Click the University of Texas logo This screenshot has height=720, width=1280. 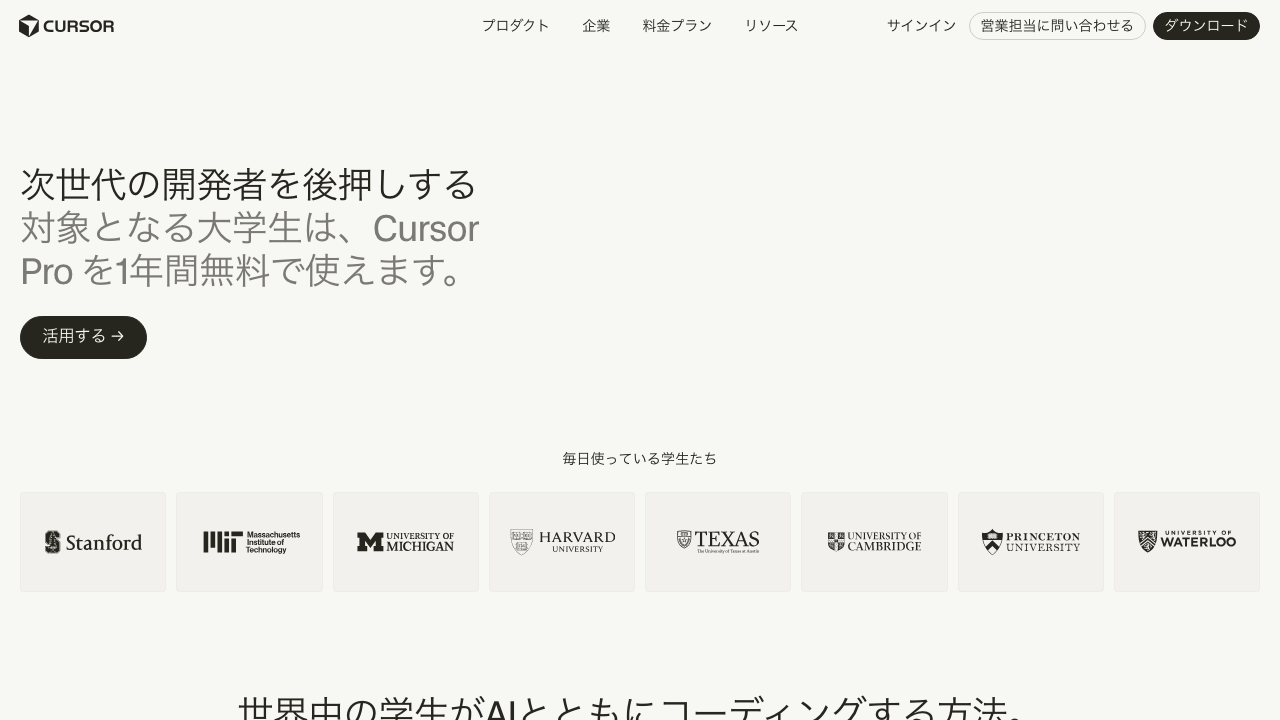pos(717,541)
